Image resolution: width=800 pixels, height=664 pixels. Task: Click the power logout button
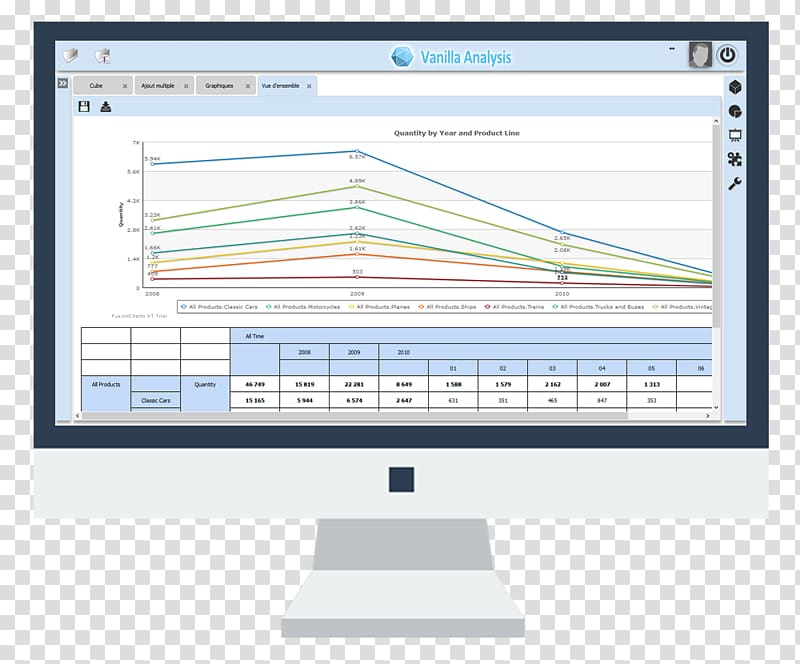click(x=728, y=55)
